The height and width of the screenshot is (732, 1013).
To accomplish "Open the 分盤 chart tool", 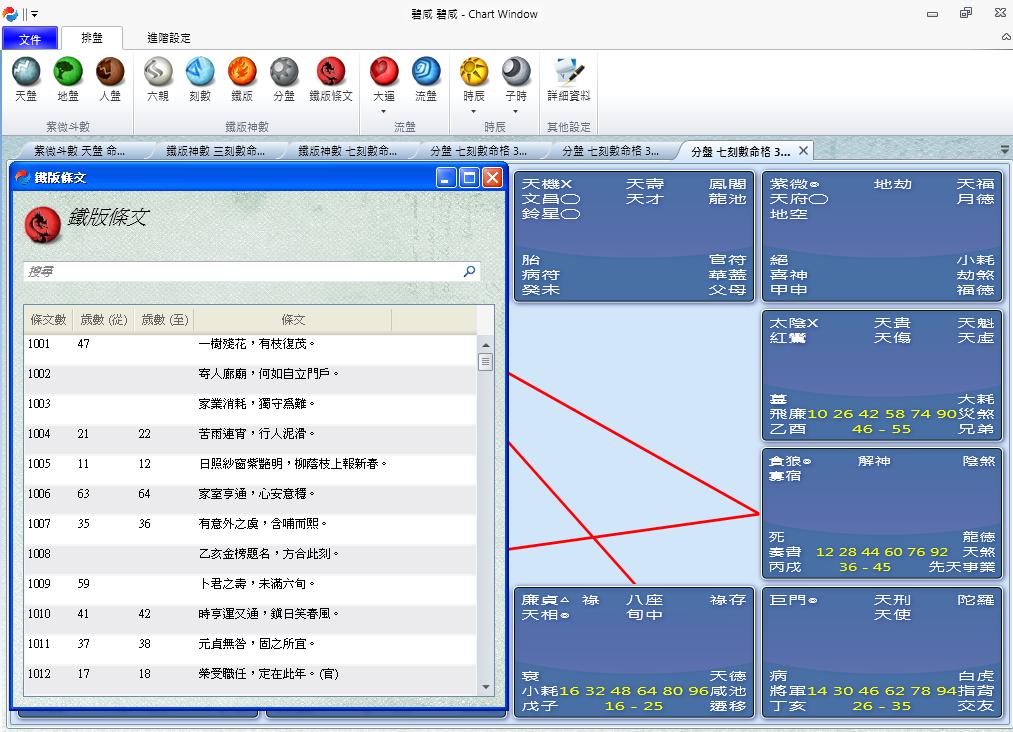I will point(285,80).
